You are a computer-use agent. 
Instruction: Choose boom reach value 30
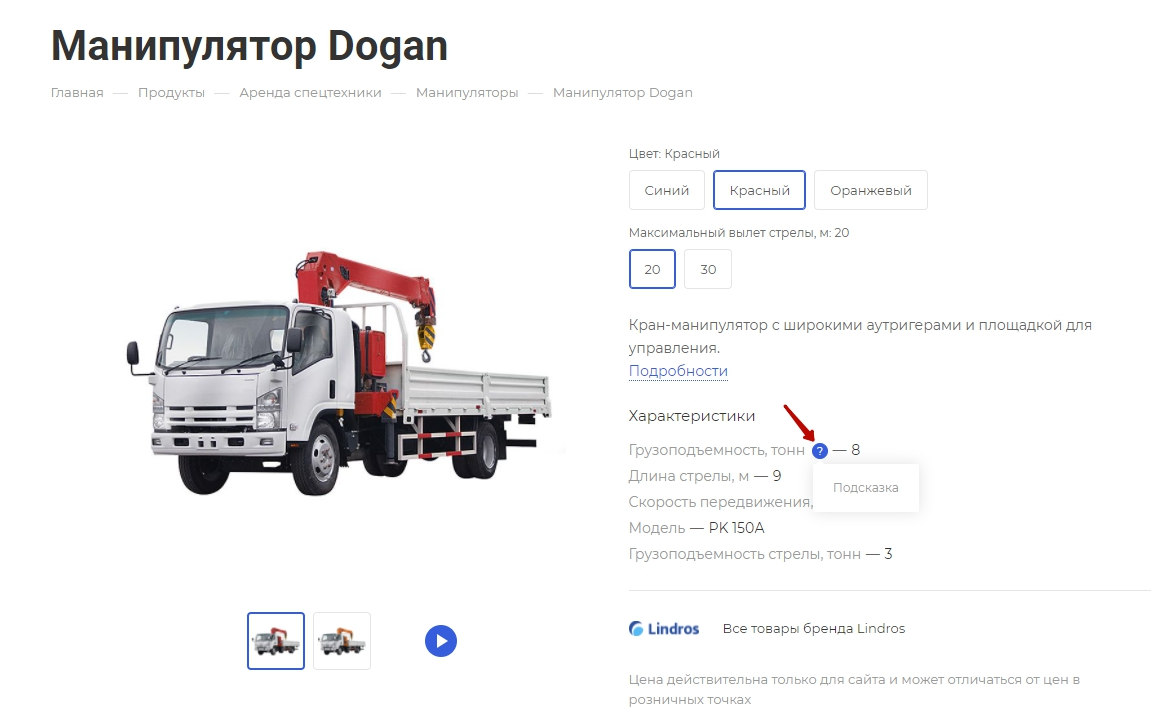click(x=708, y=269)
